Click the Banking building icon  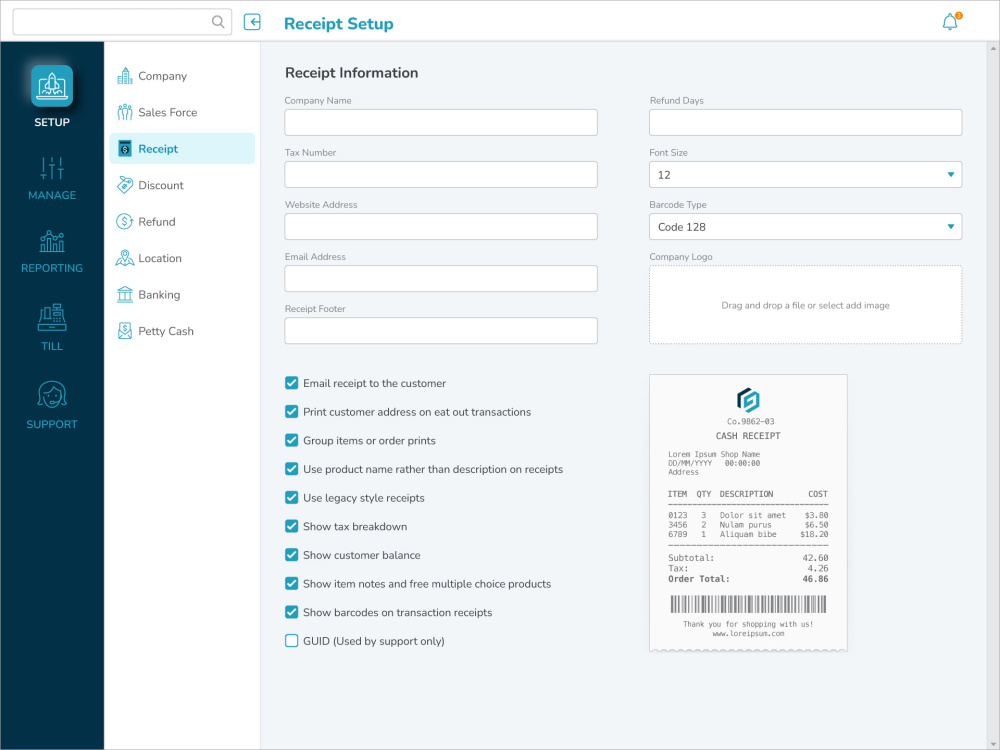pos(124,294)
